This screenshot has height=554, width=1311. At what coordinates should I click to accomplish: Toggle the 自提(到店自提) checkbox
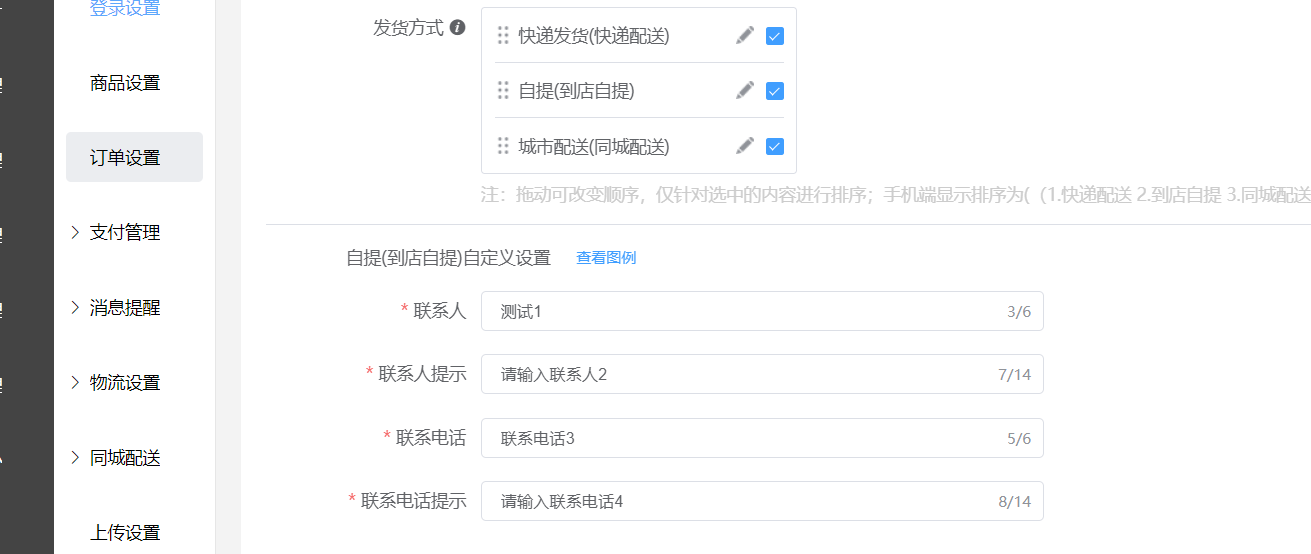tap(774, 91)
